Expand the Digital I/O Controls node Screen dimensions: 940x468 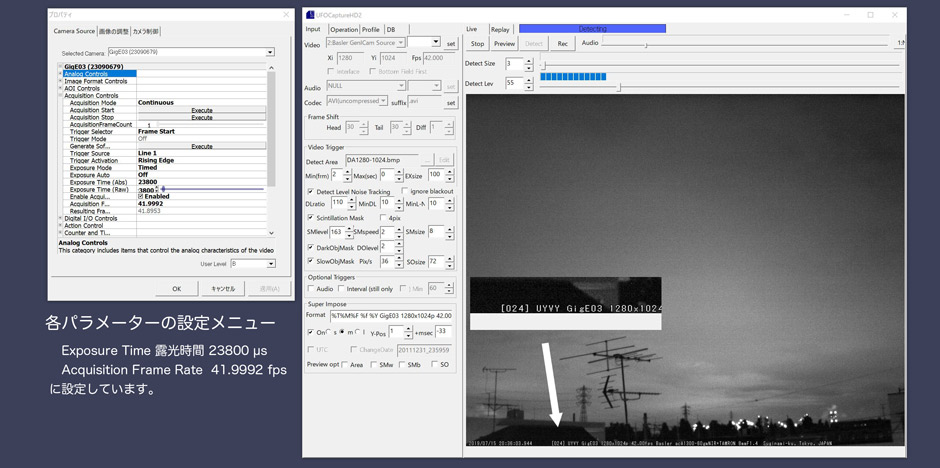[x=61, y=218]
